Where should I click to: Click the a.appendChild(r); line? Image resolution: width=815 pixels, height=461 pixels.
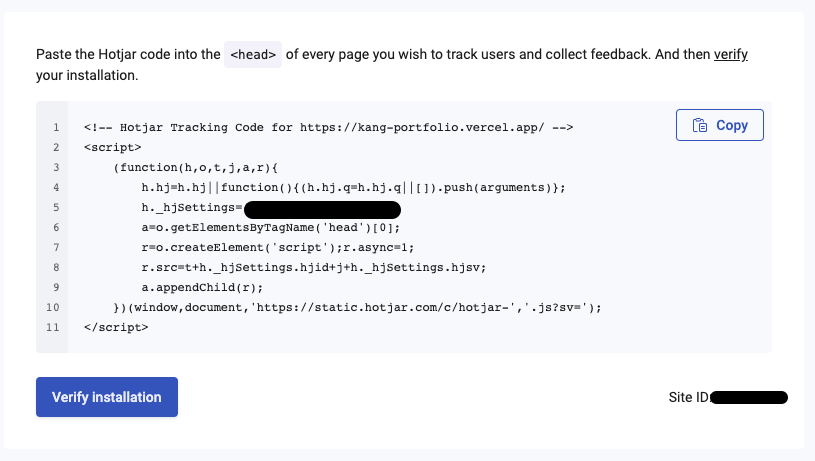point(202,287)
